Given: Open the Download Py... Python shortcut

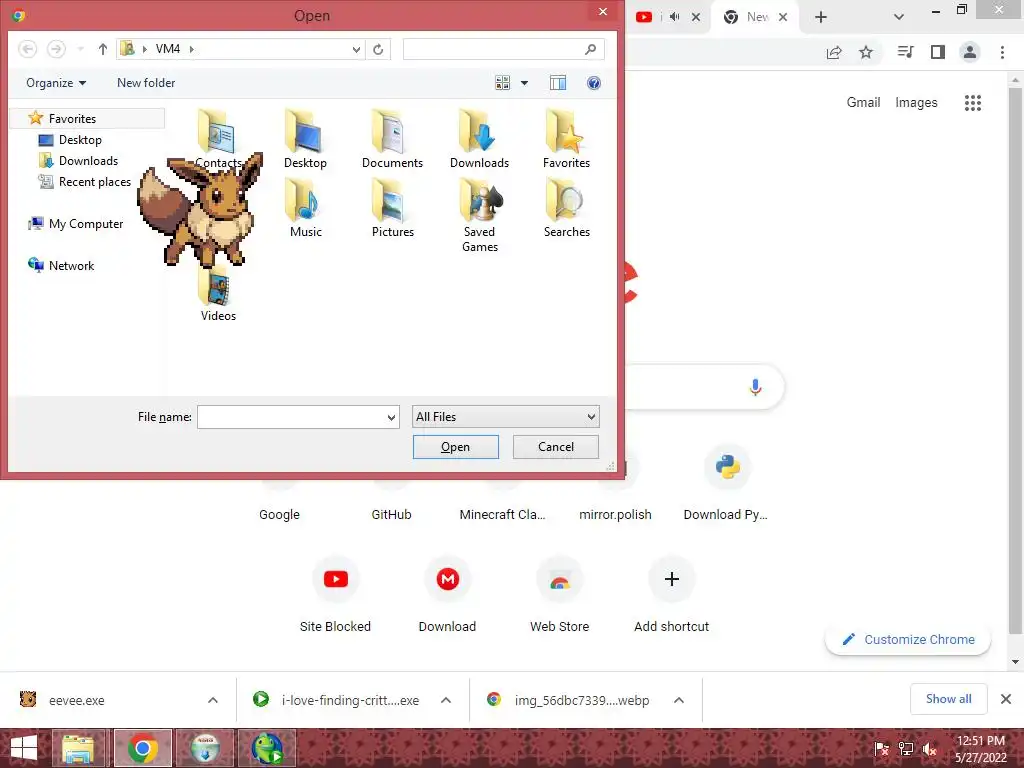Looking at the screenshot, I should tap(727, 483).
